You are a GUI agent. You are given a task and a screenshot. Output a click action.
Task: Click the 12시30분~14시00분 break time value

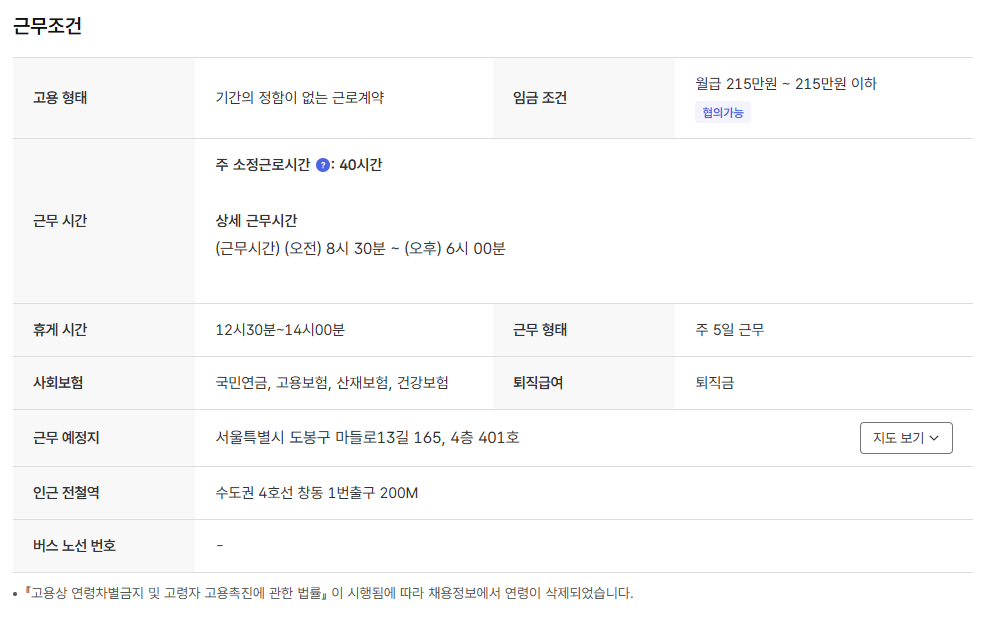tap(280, 330)
